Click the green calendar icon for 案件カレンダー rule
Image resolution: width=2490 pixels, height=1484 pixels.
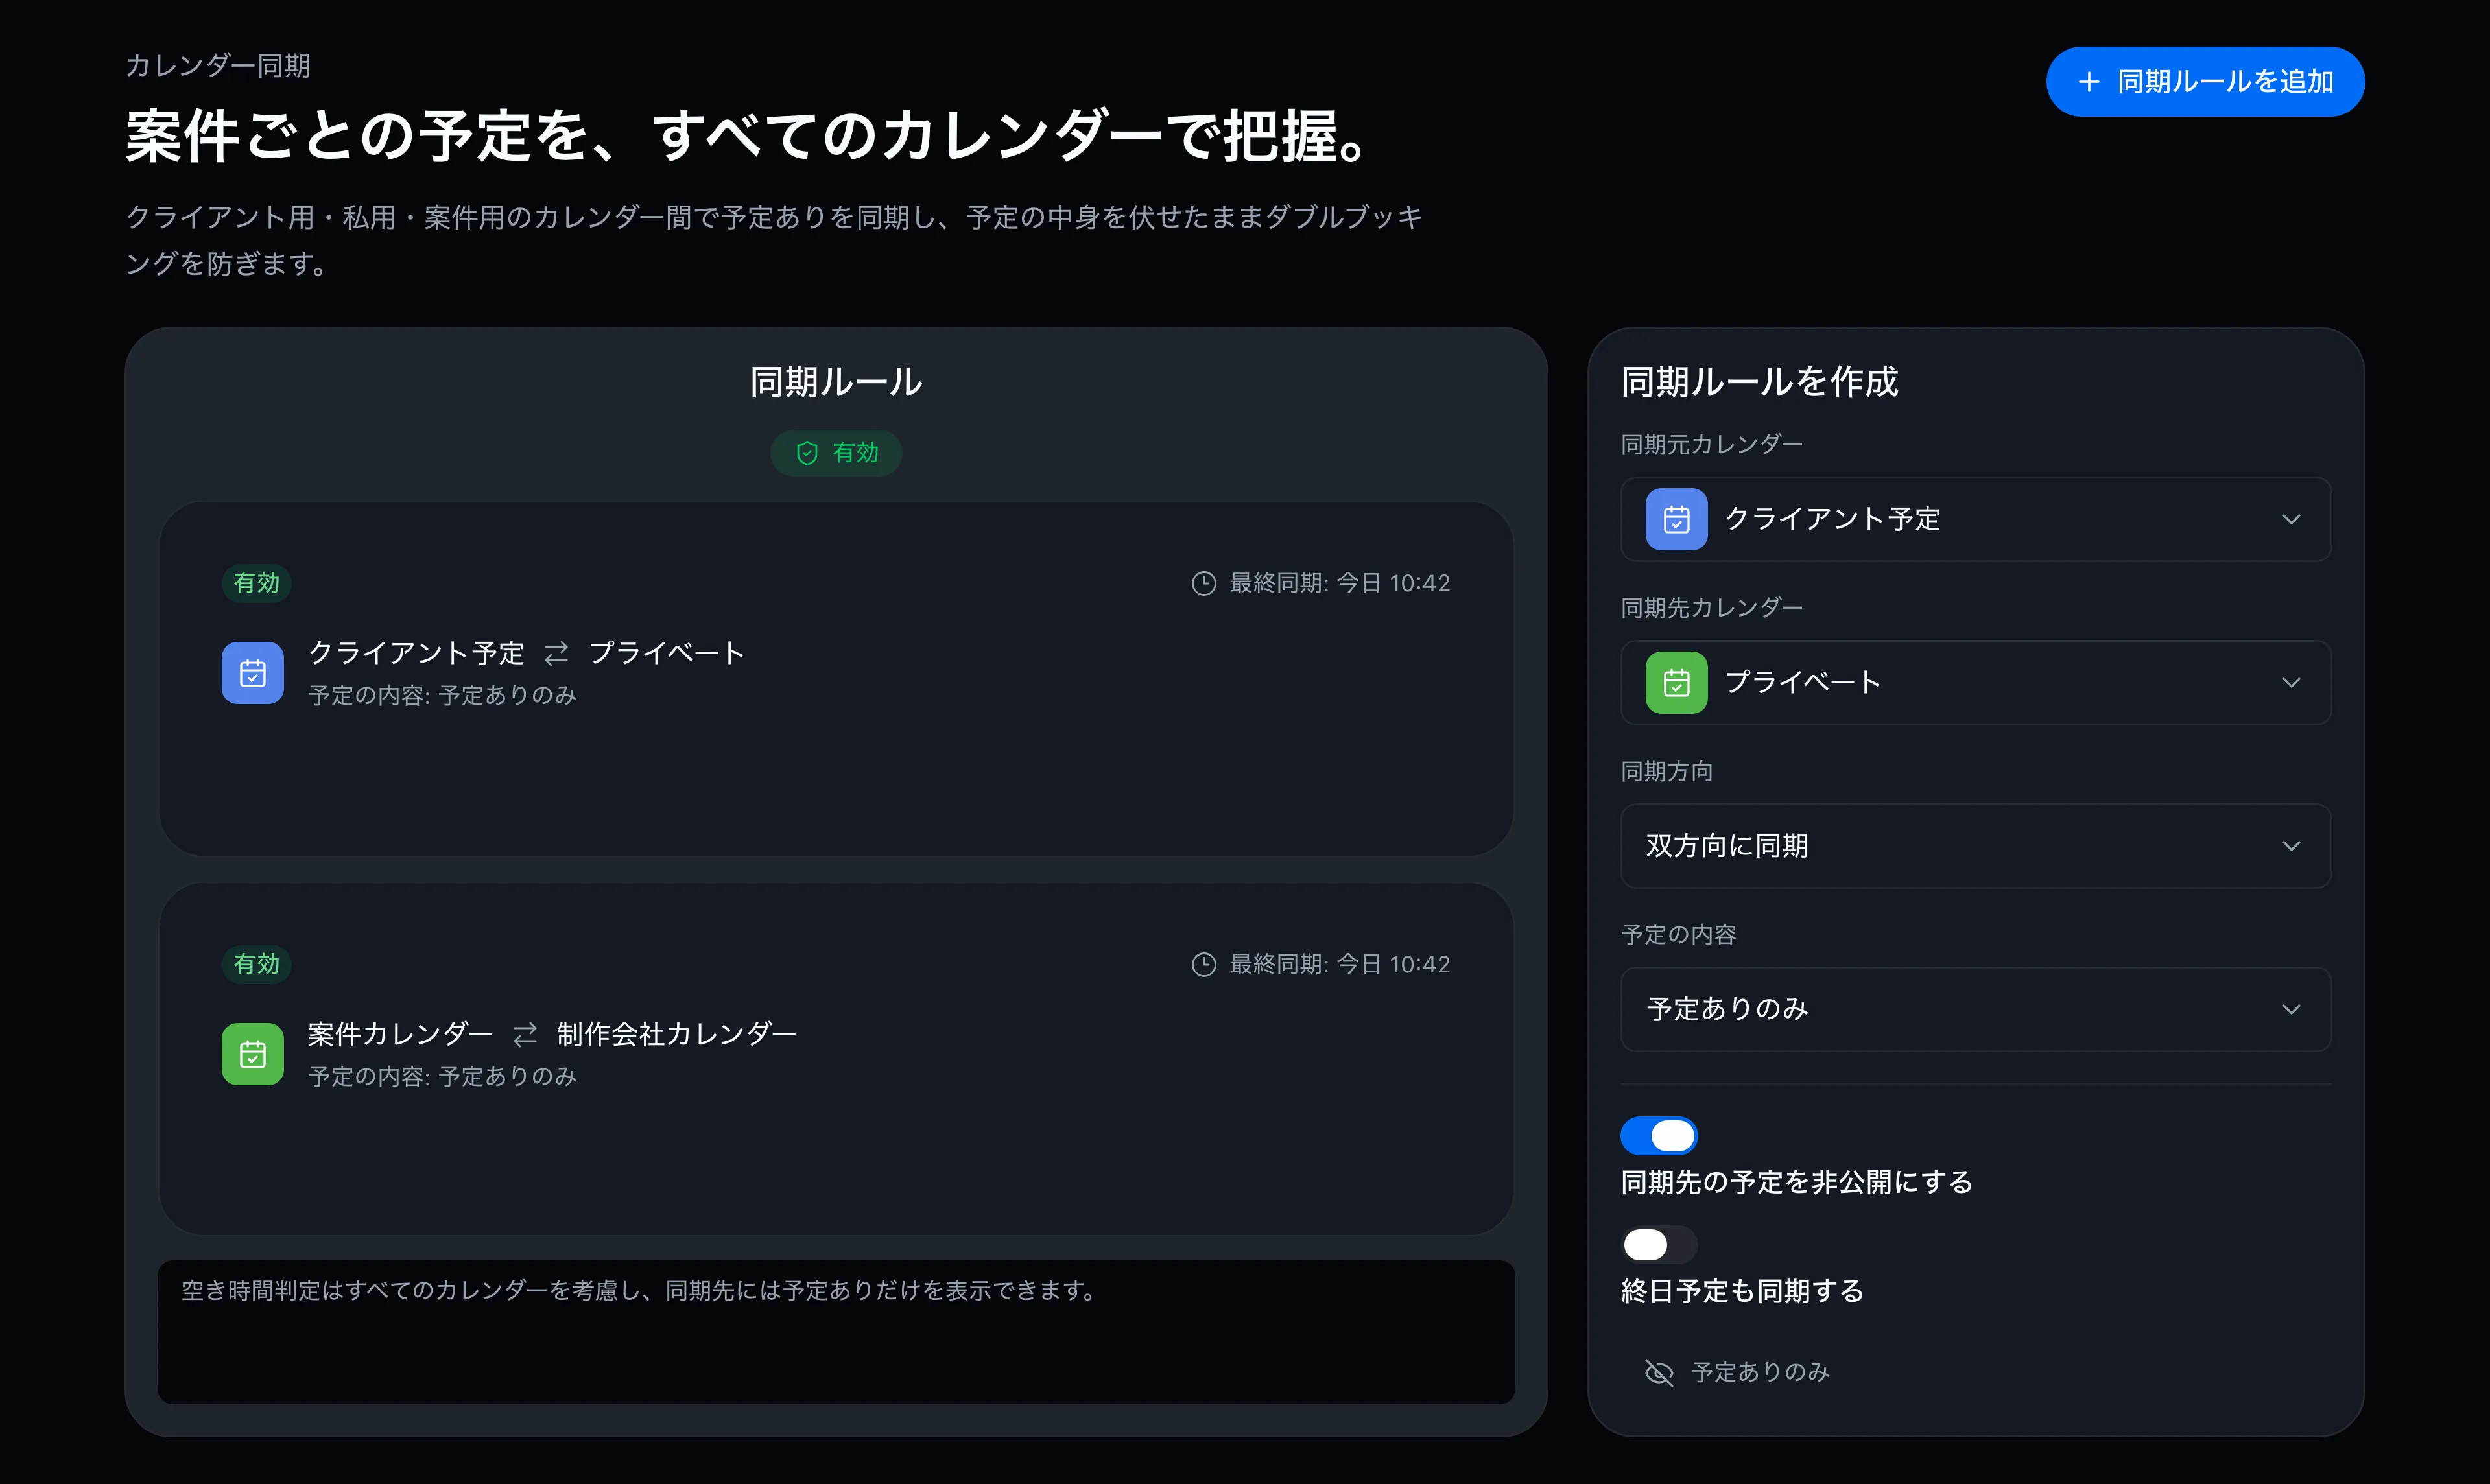click(253, 1054)
